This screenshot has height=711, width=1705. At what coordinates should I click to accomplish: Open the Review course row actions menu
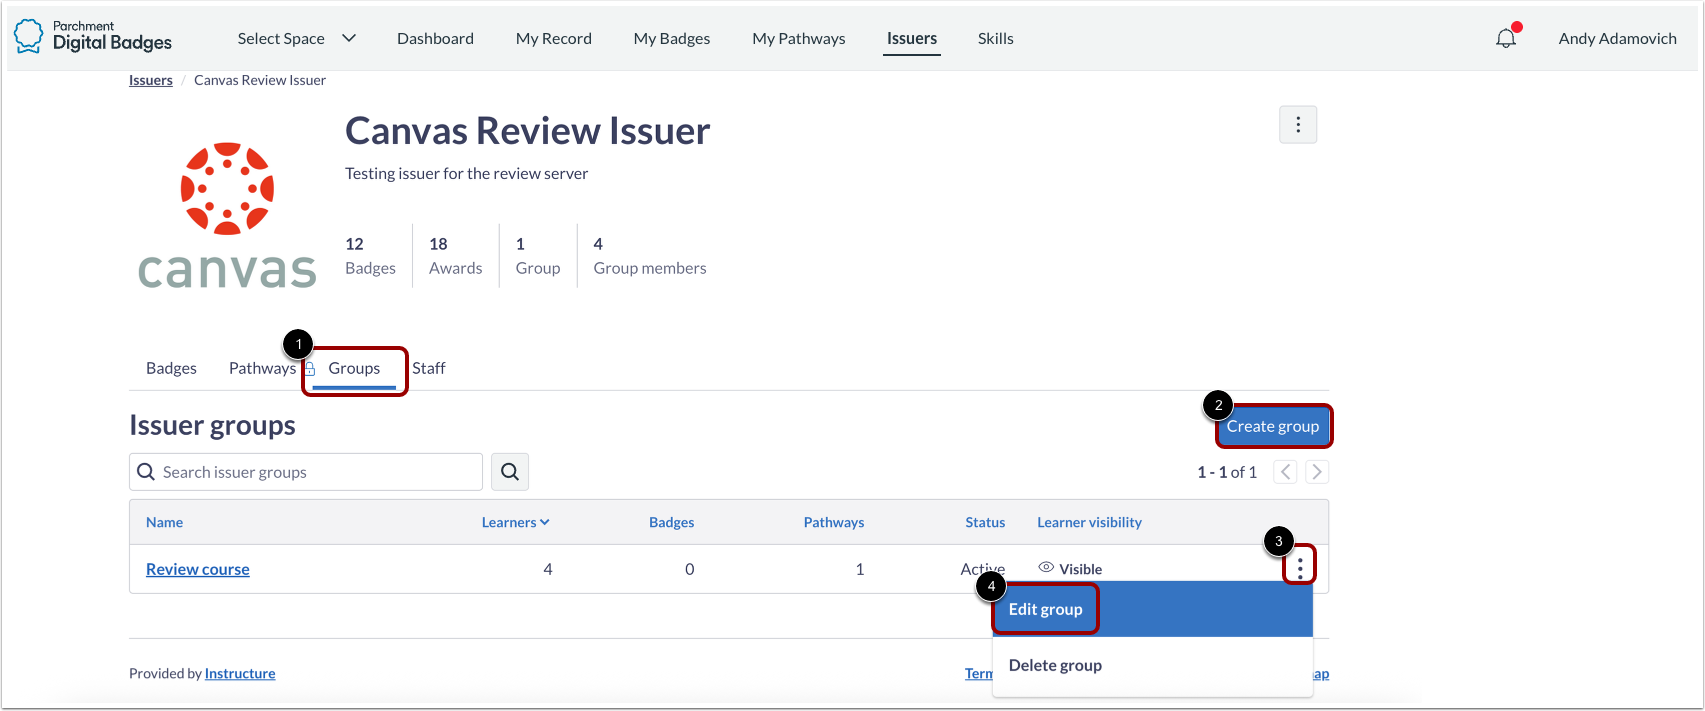coord(1300,568)
